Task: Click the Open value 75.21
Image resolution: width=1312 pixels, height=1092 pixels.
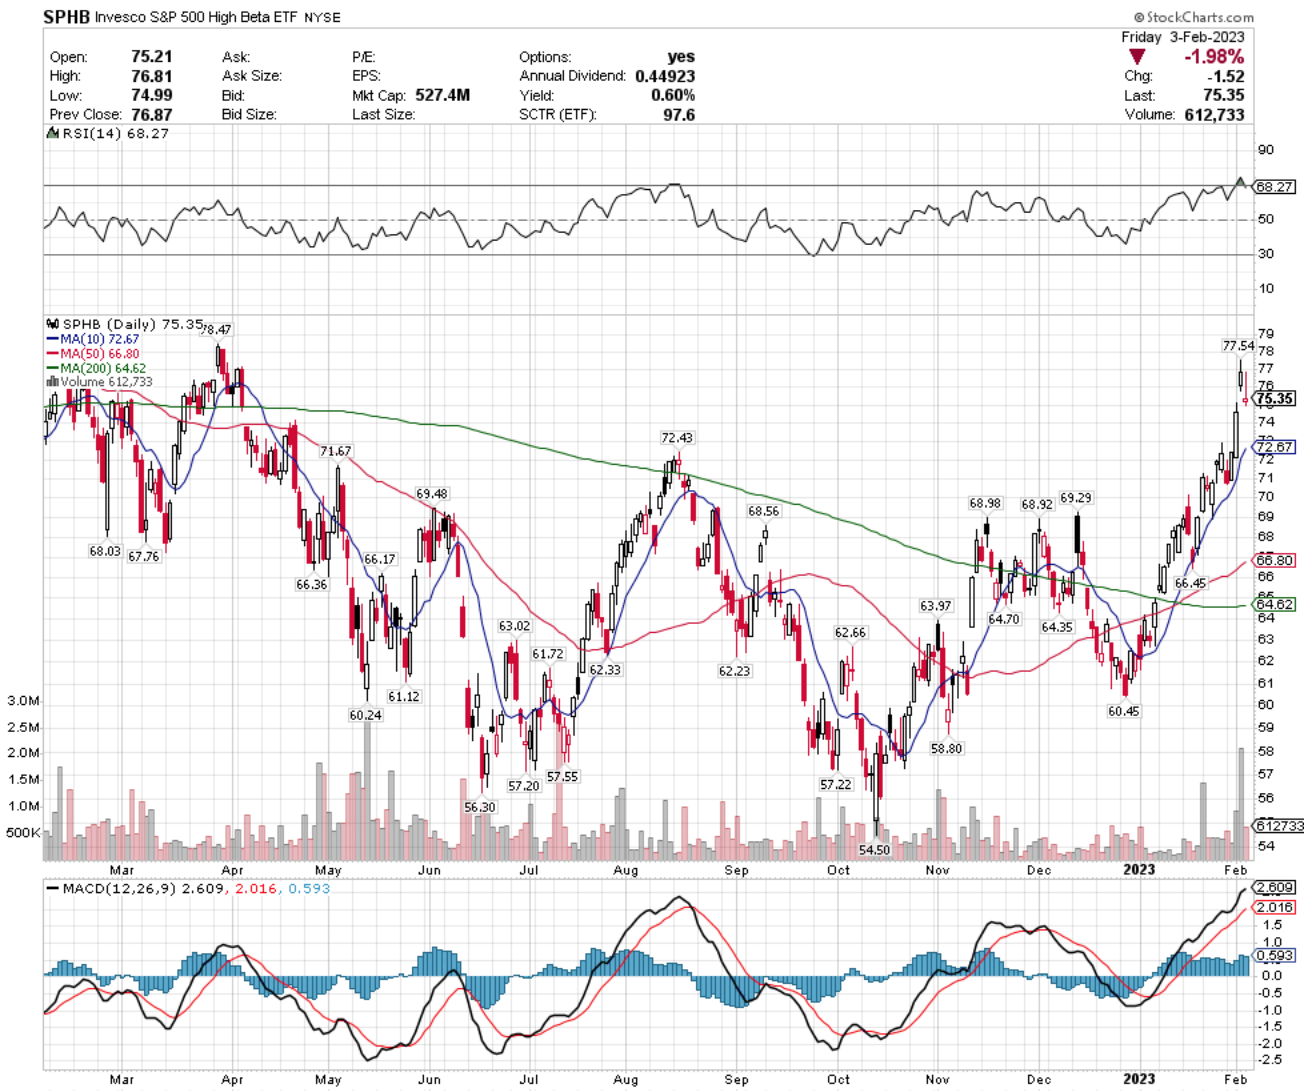Action: point(152,57)
